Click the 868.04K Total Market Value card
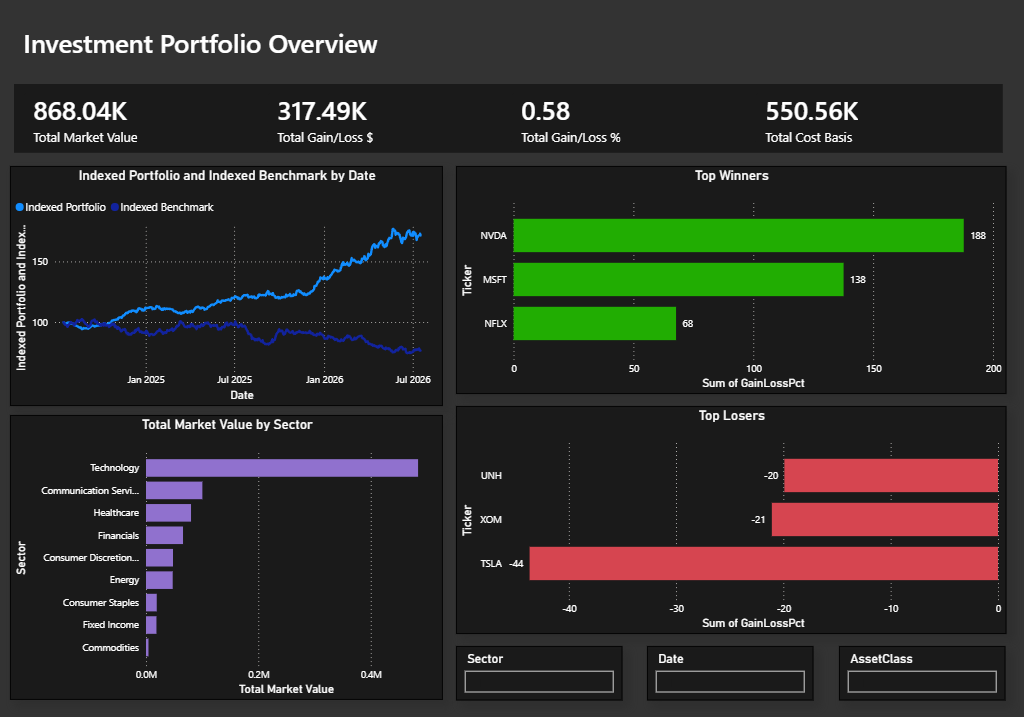Viewport: 1024px width, 717px height. point(86,121)
